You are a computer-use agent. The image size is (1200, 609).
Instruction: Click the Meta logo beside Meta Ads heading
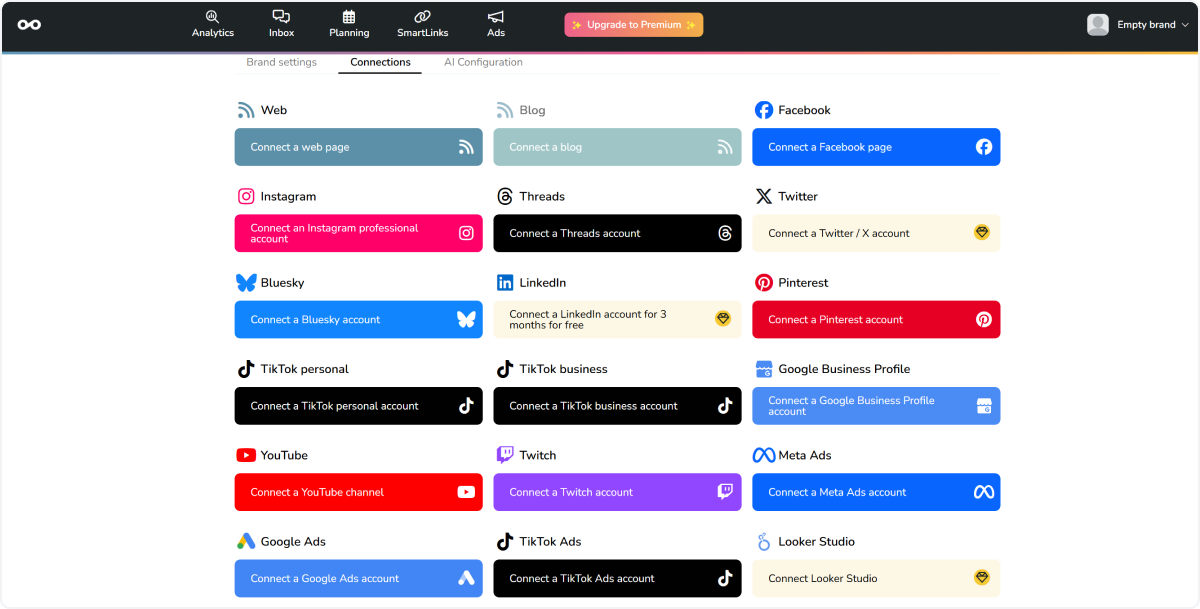pyautogui.click(x=764, y=455)
